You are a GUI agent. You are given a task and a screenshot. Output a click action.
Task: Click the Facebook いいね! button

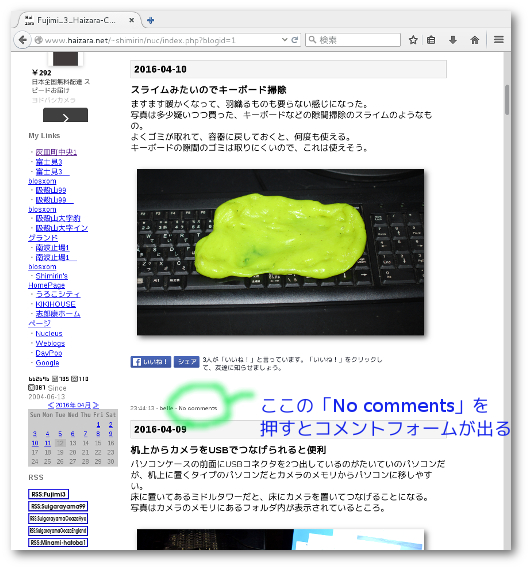[151, 362]
